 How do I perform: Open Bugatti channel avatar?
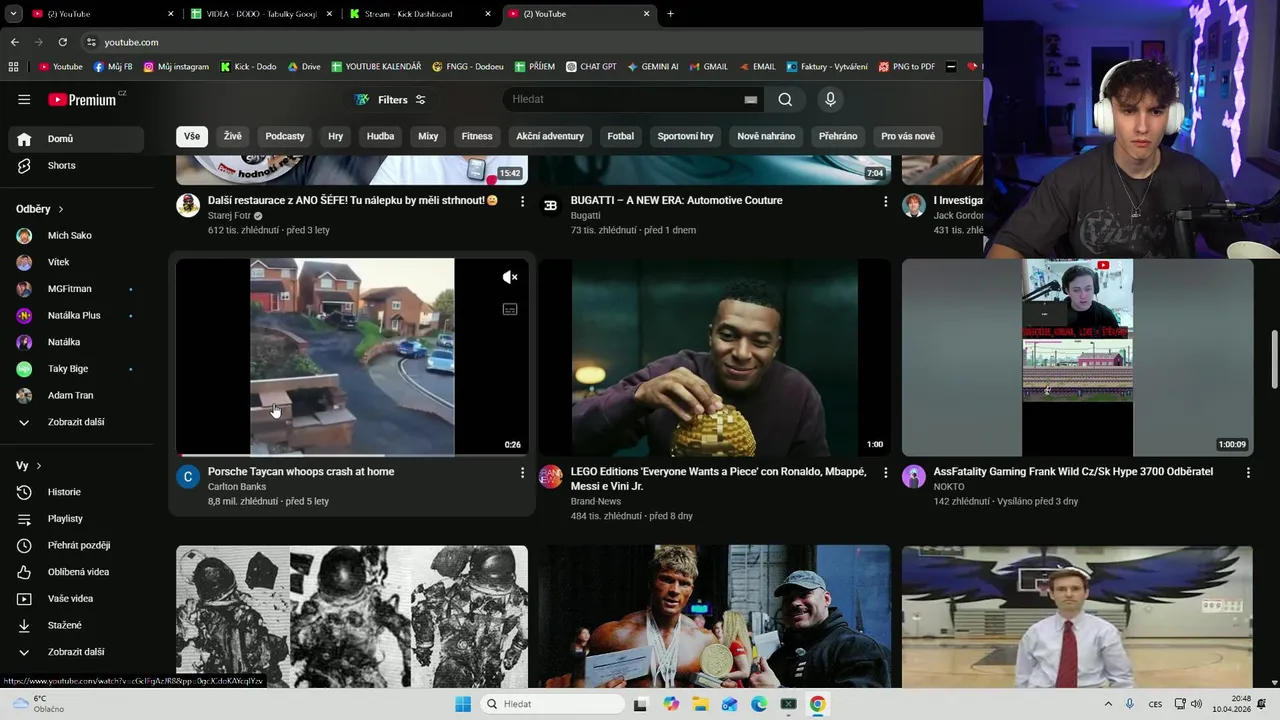click(551, 205)
